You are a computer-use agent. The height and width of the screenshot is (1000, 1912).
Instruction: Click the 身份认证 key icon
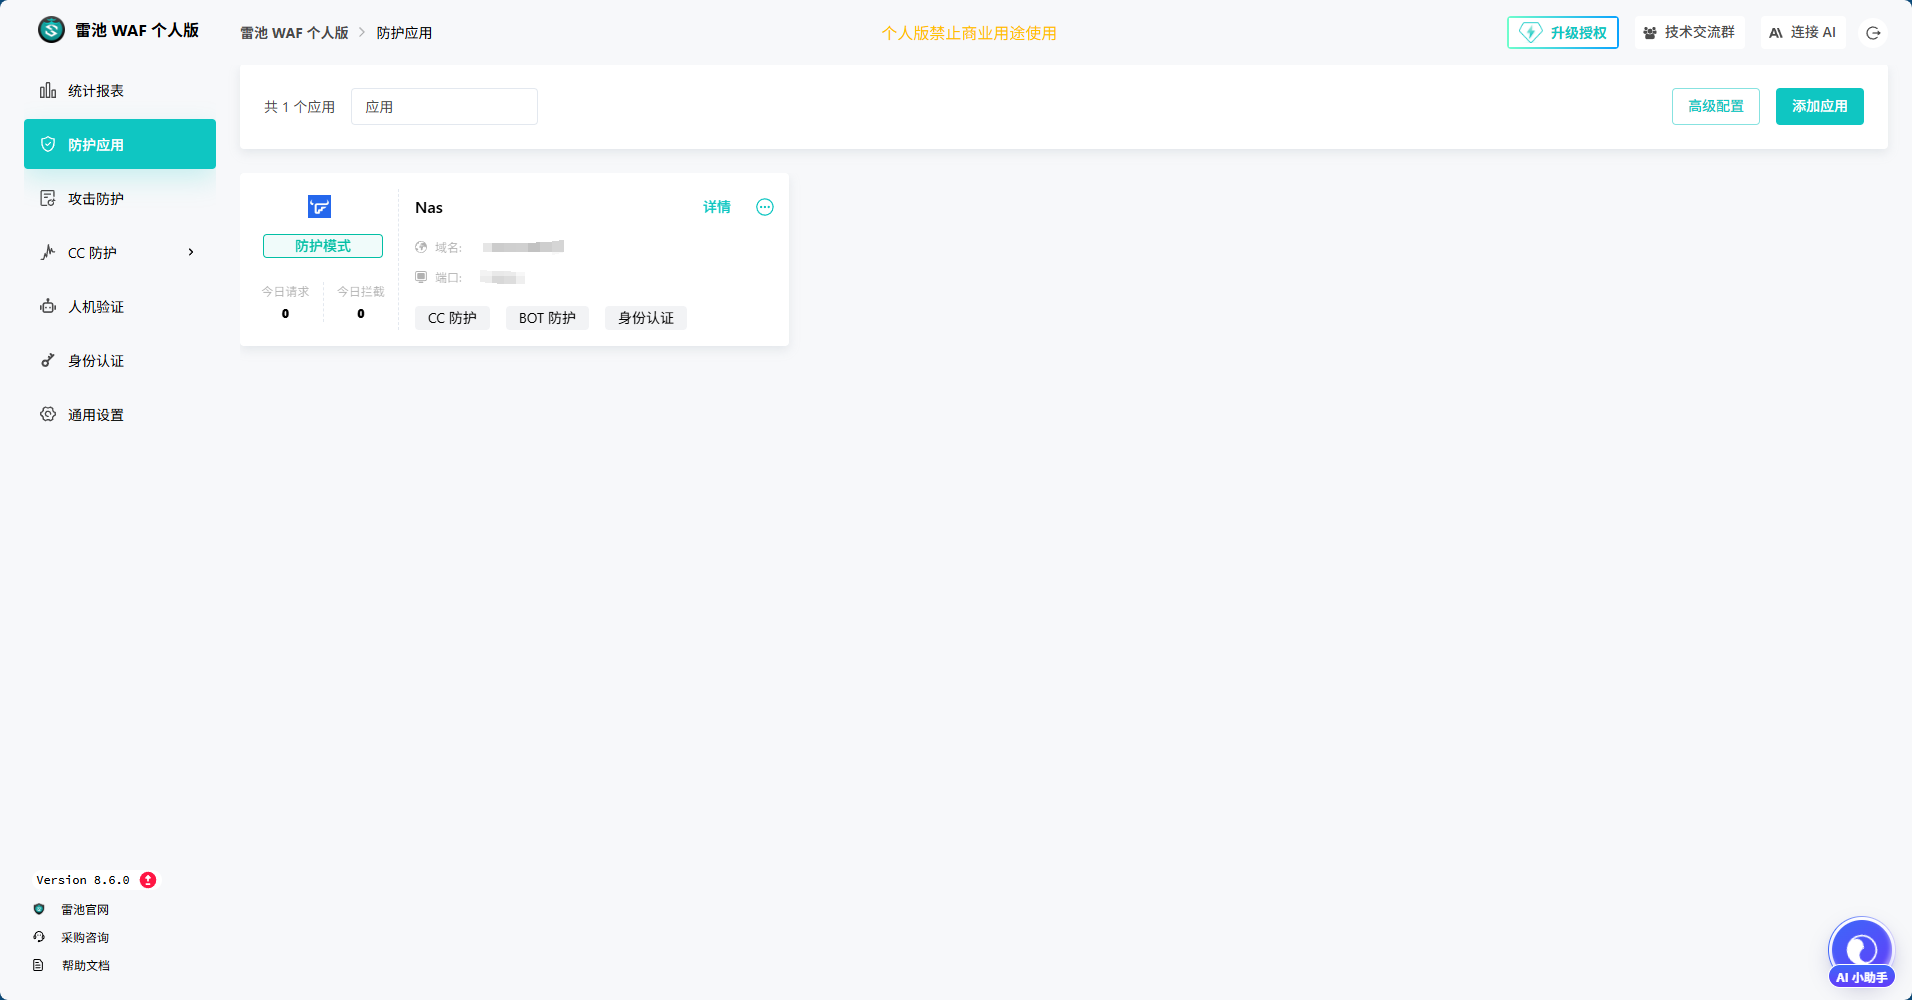tap(48, 360)
